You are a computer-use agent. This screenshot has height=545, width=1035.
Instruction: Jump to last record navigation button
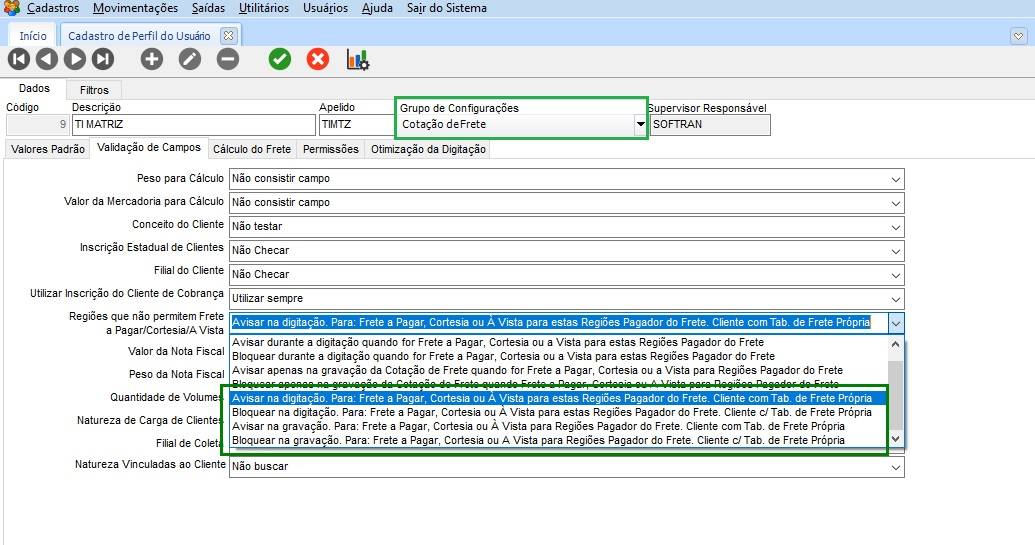pos(102,59)
